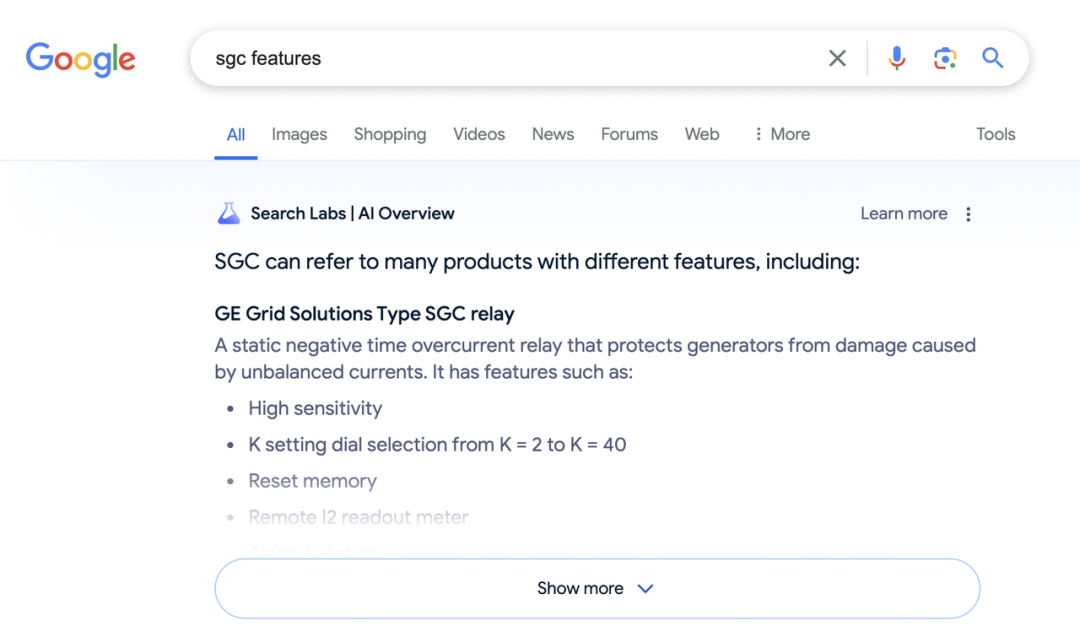Switch to the Shopping tab
This screenshot has height=637, width=1080.
pyautogui.click(x=390, y=134)
